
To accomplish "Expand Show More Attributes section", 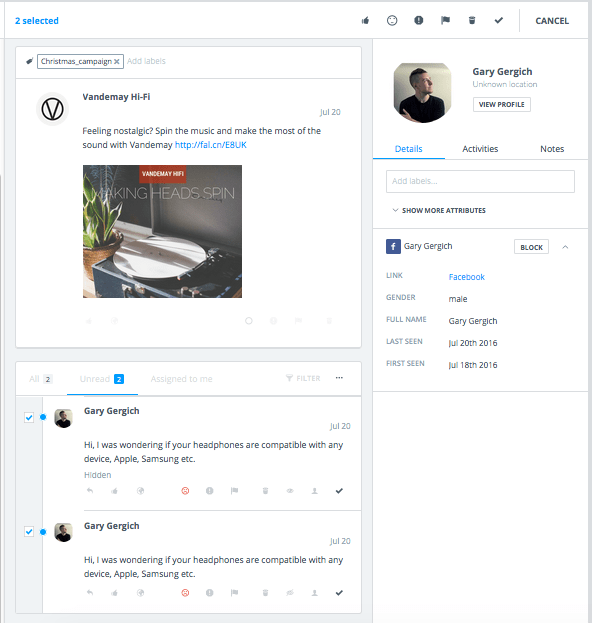I will point(439,210).
